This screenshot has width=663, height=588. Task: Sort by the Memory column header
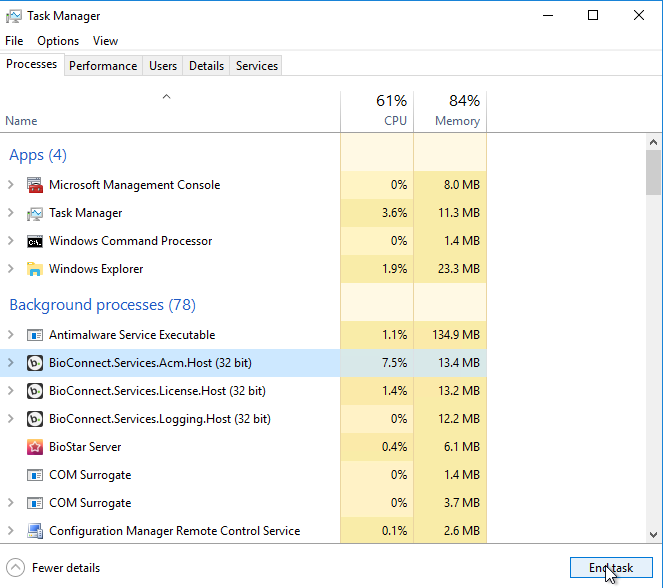pyautogui.click(x=450, y=110)
